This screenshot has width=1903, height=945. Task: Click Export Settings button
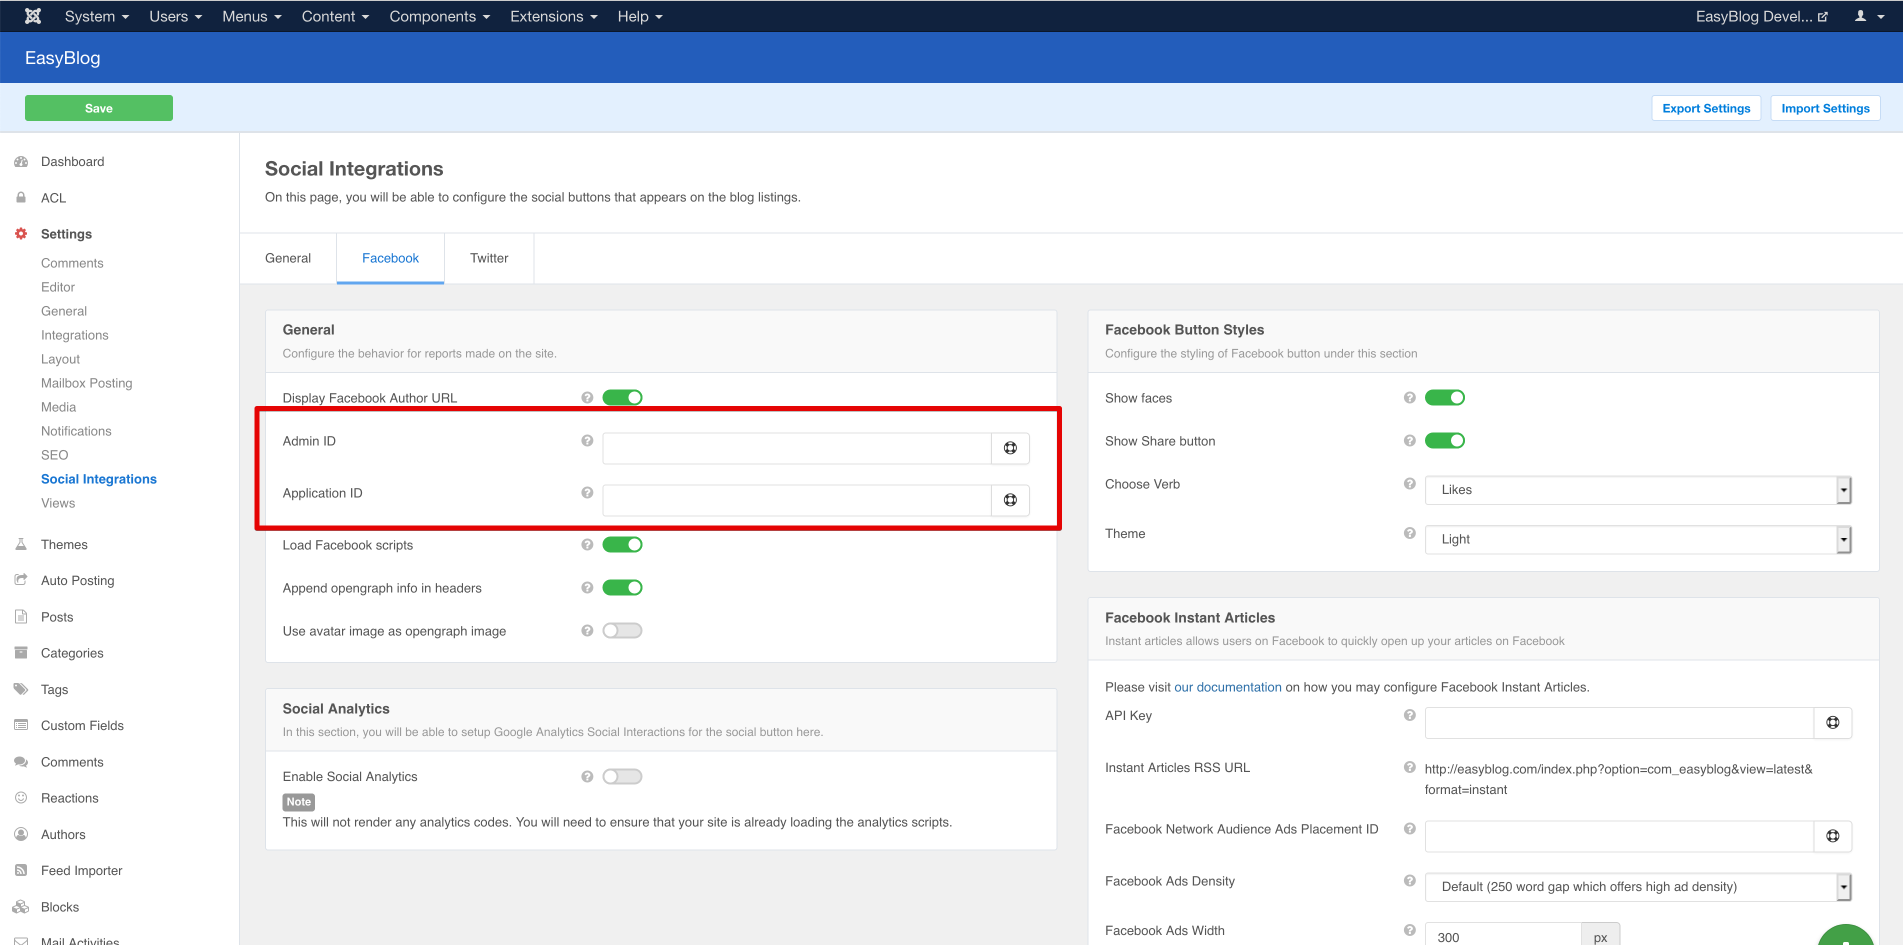coord(1706,108)
